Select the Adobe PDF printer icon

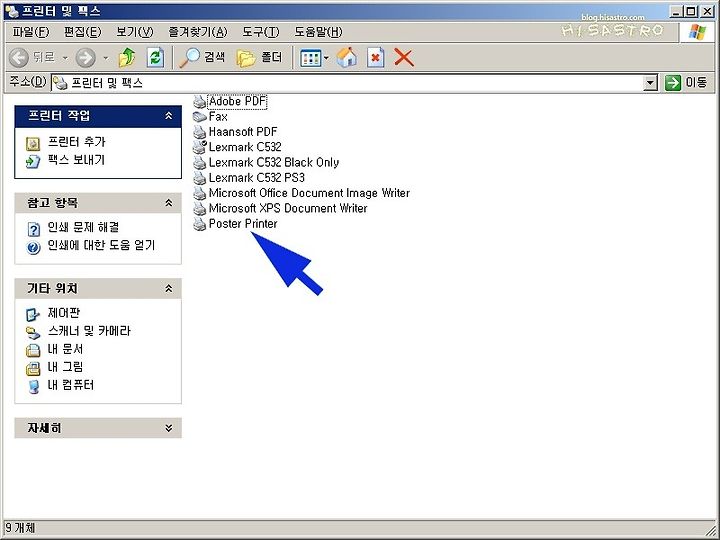click(x=200, y=101)
